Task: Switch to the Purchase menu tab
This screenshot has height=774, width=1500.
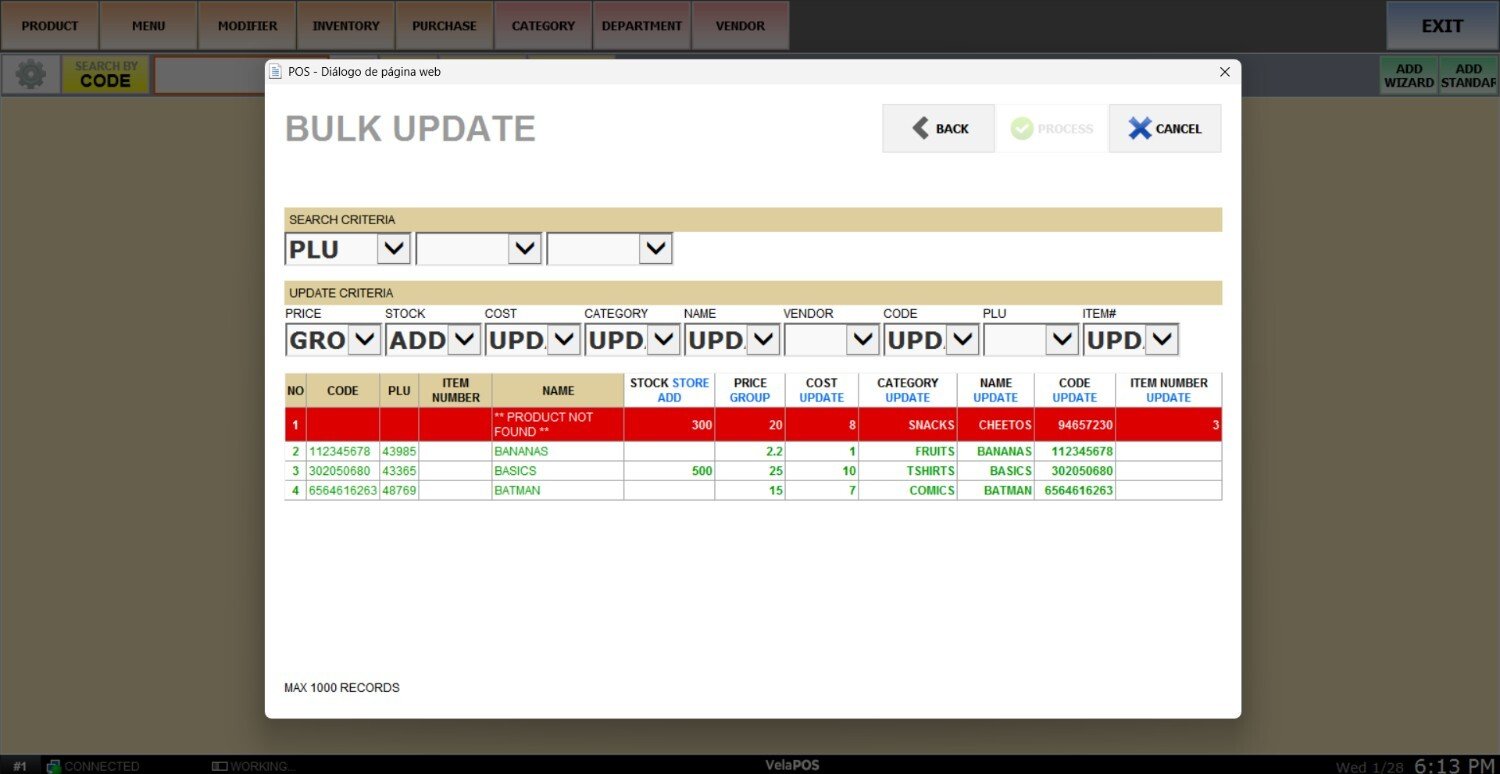Action: 444,26
